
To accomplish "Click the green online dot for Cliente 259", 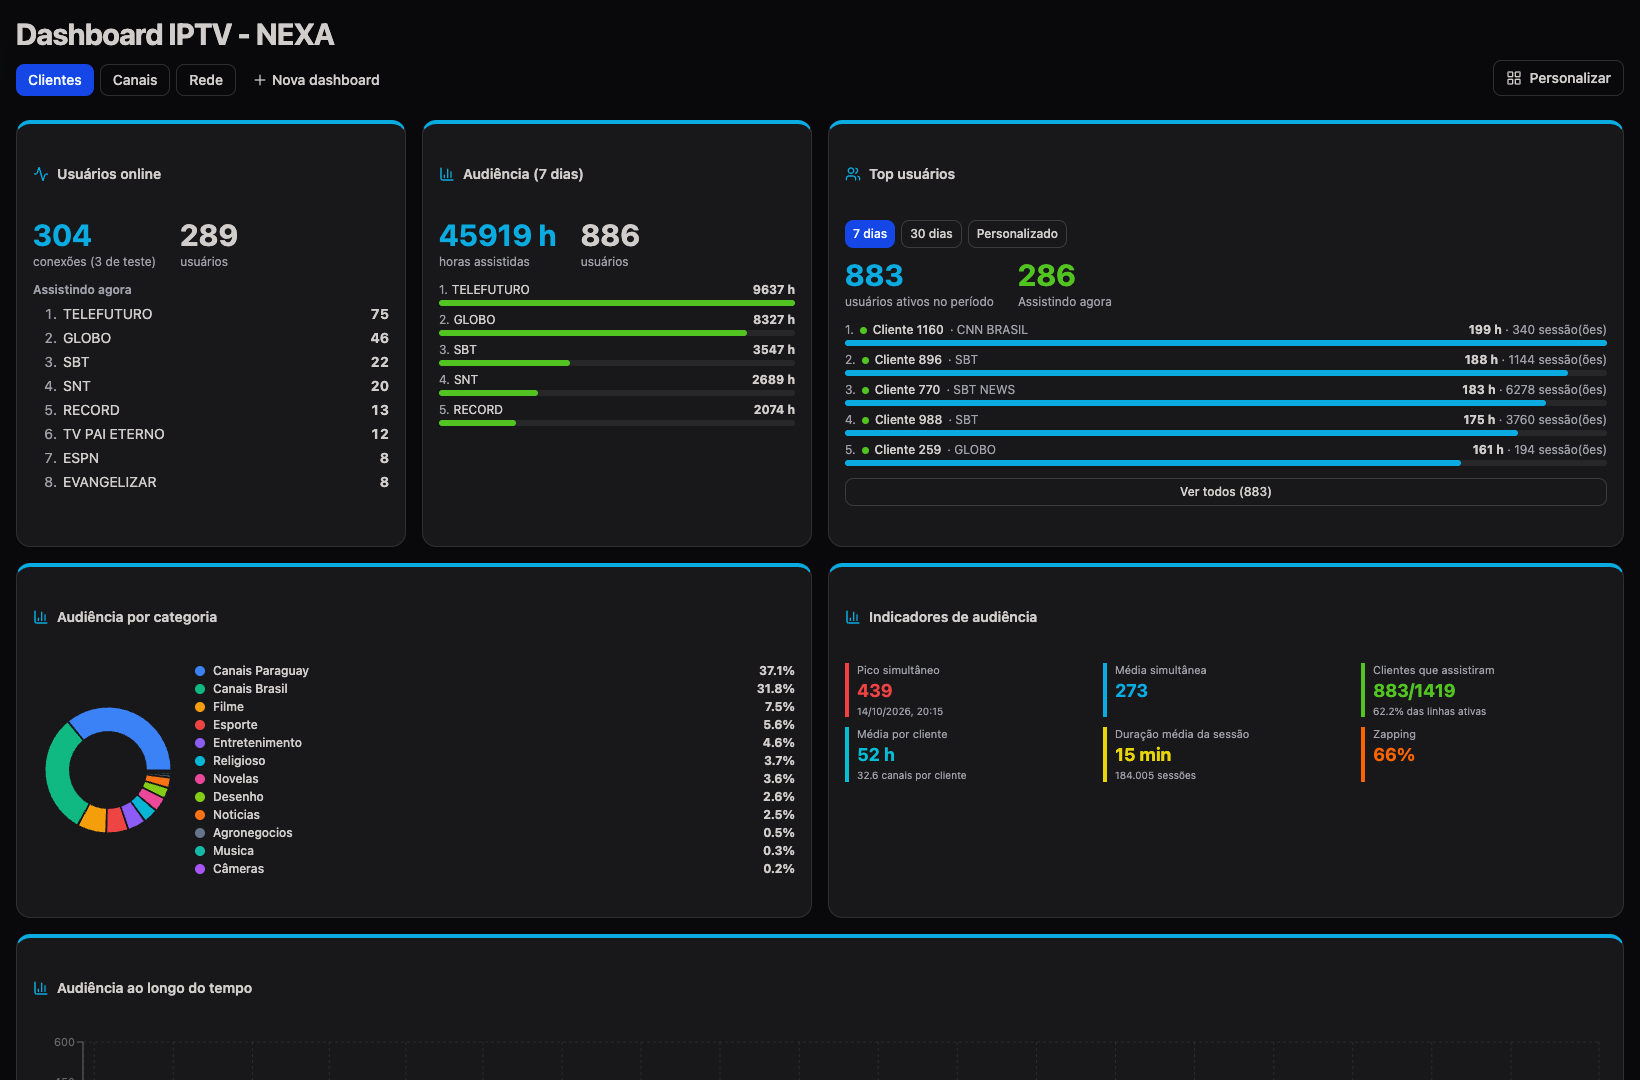I will coord(865,450).
